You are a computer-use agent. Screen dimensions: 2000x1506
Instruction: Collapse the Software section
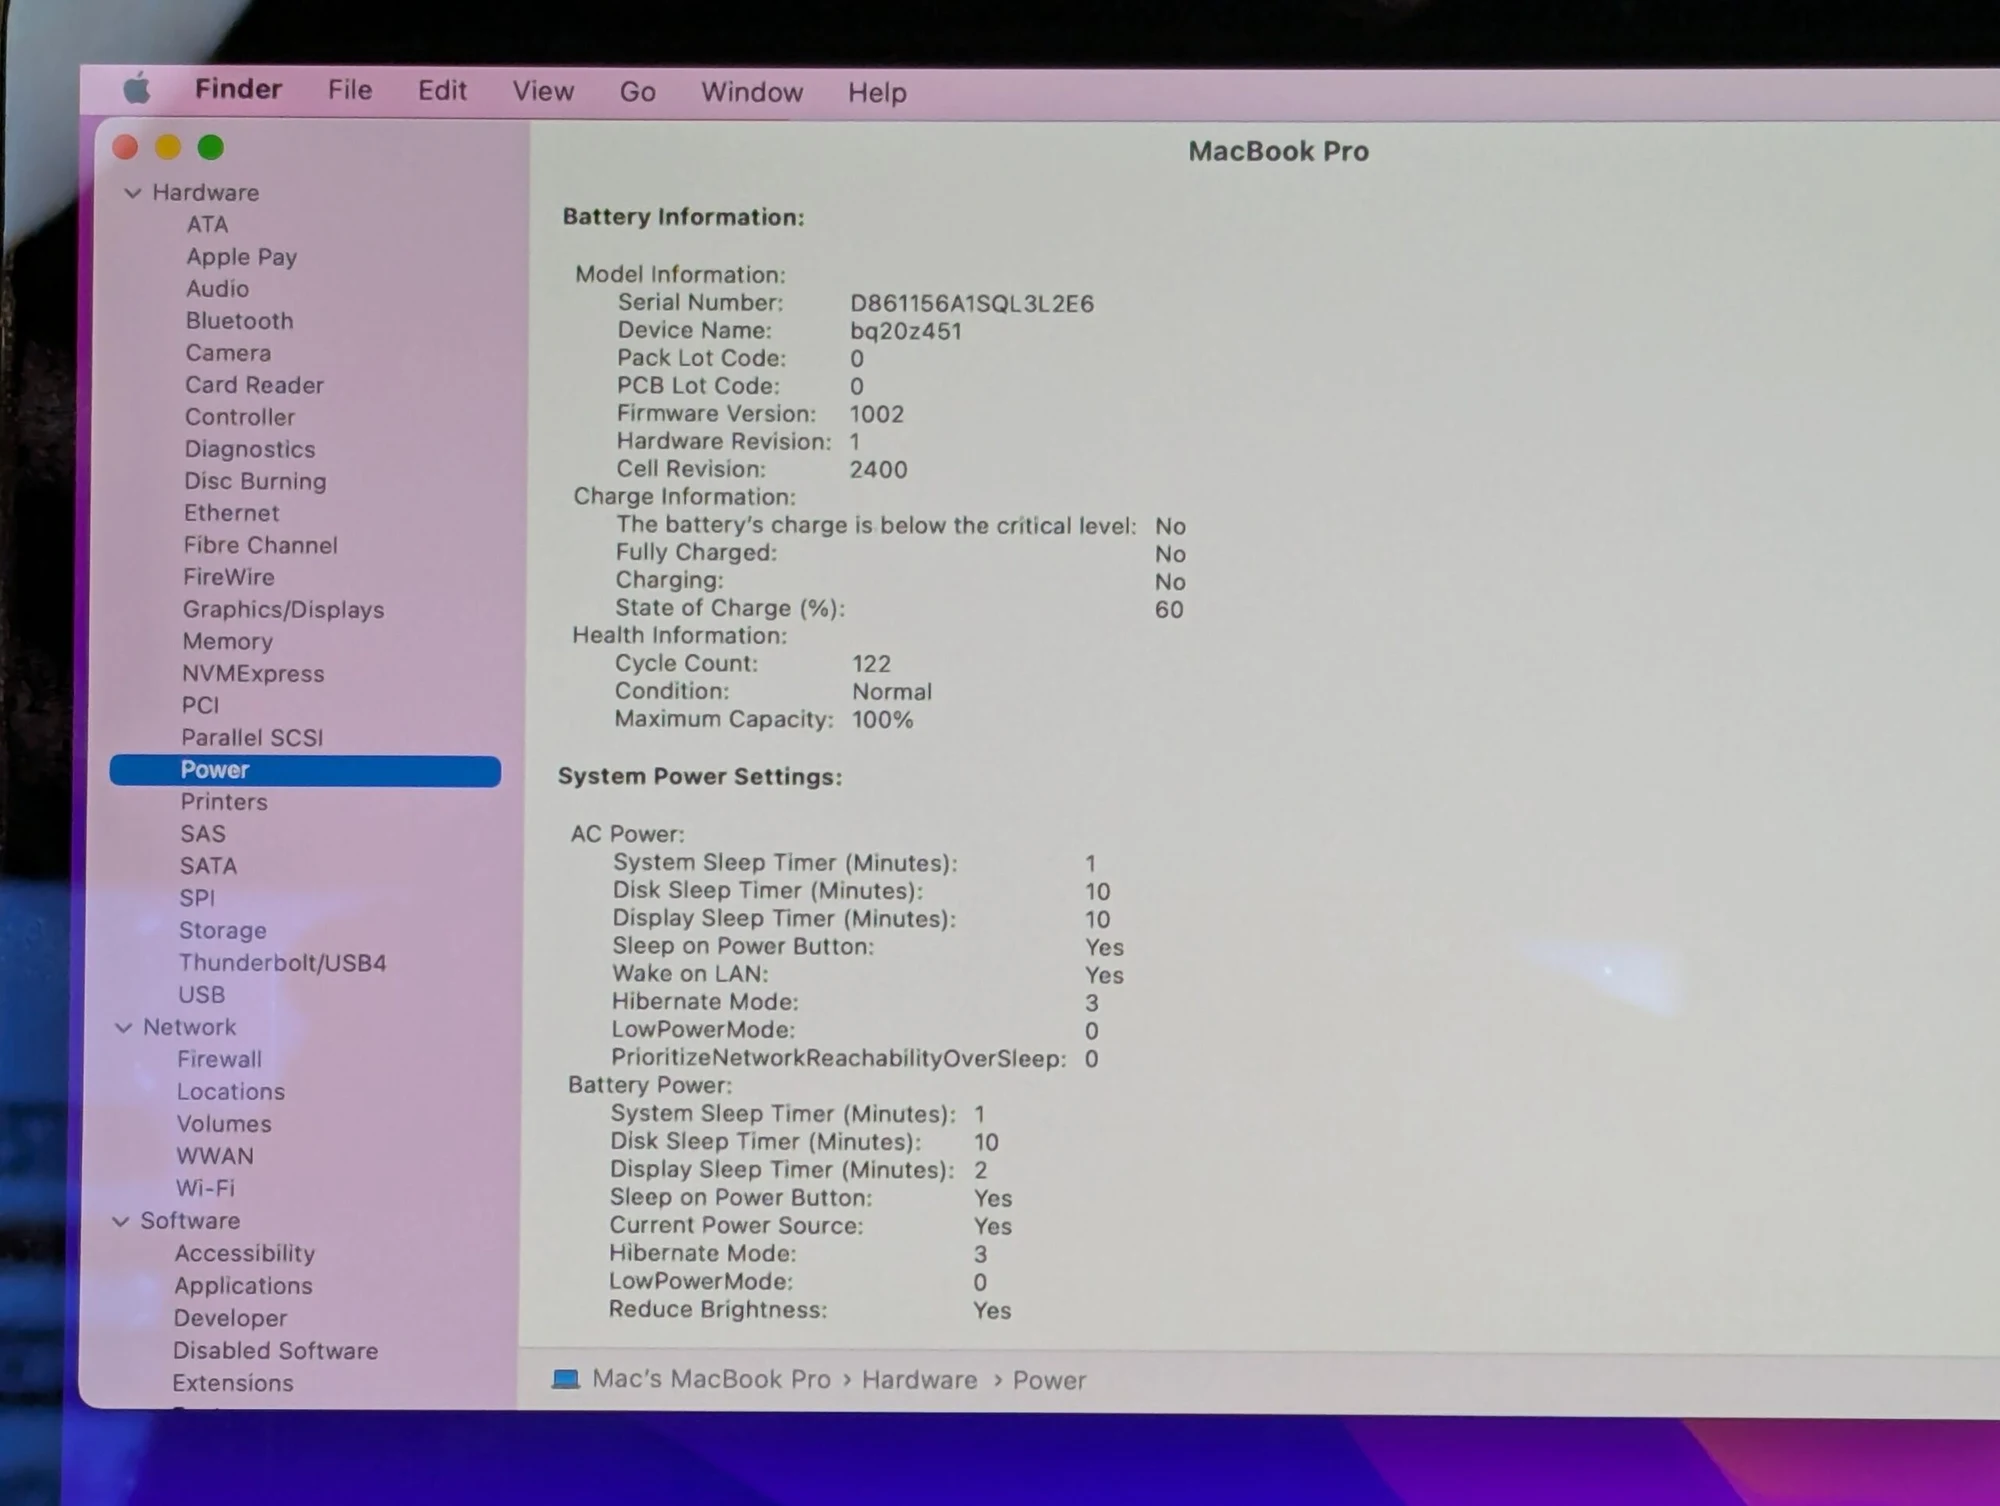pyautogui.click(x=121, y=1221)
